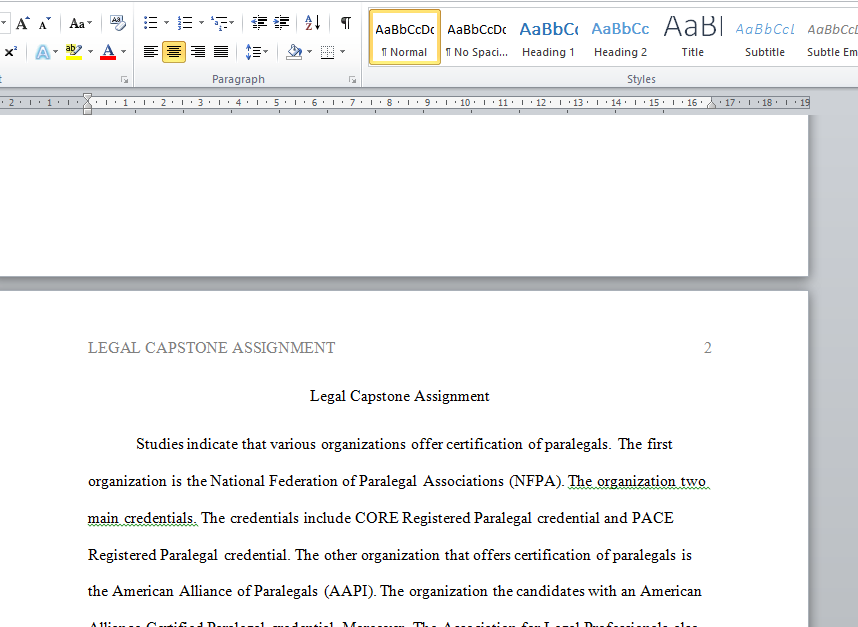Apply the Subtitle style
The height and width of the screenshot is (627, 858).
(x=764, y=37)
